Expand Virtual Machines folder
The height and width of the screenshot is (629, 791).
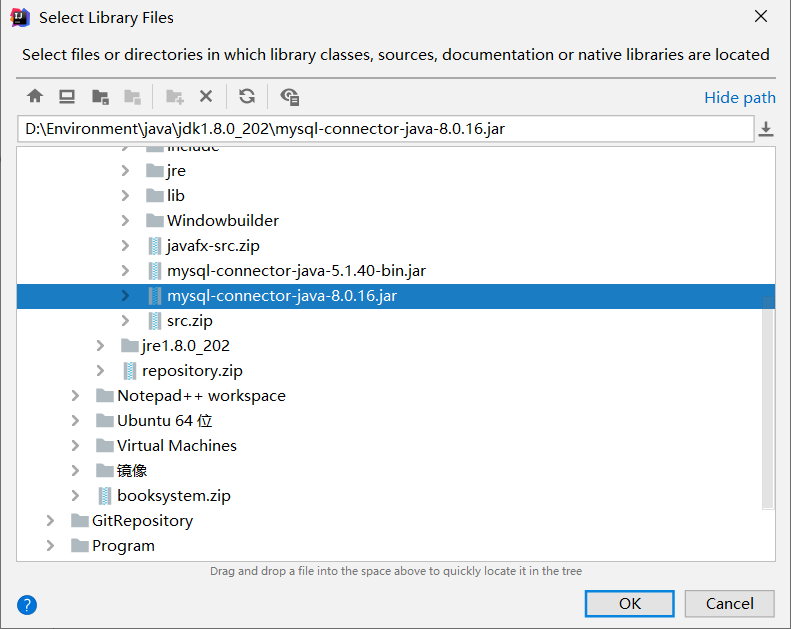[75, 445]
